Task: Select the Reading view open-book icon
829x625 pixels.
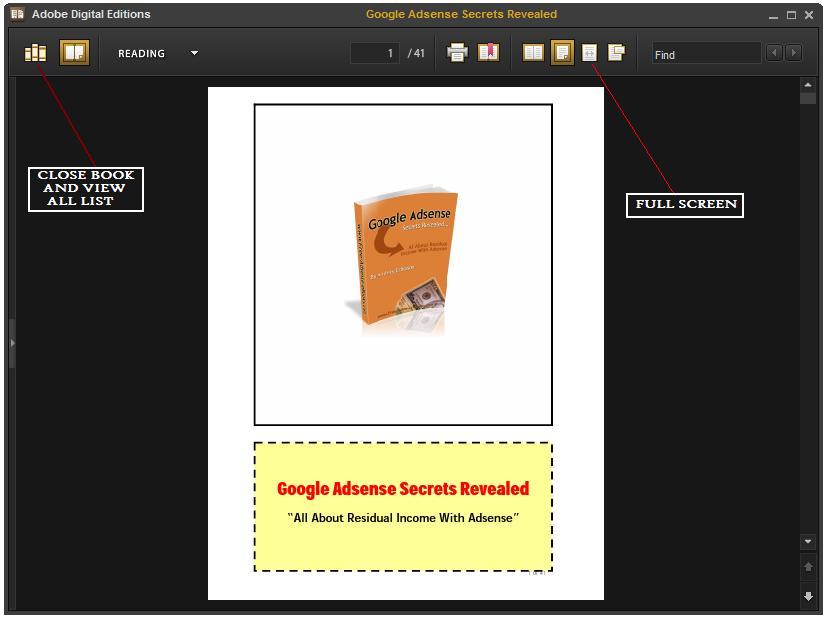Action: tap(74, 53)
